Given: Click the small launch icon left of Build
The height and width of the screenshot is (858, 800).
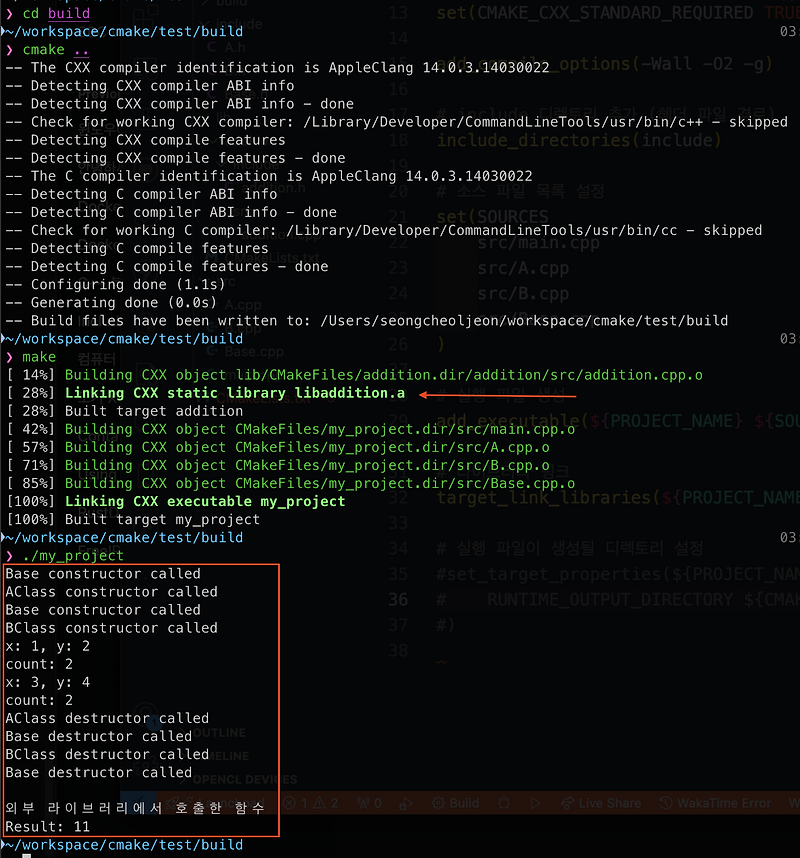Looking at the screenshot, I should click(407, 803).
